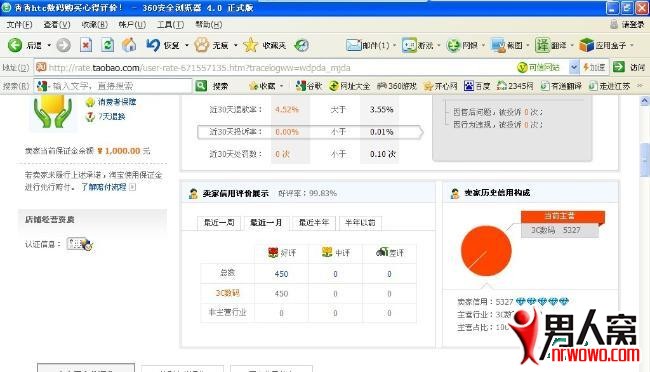
Task: Show more bookmarks overflow chevron
Action: [640, 86]
